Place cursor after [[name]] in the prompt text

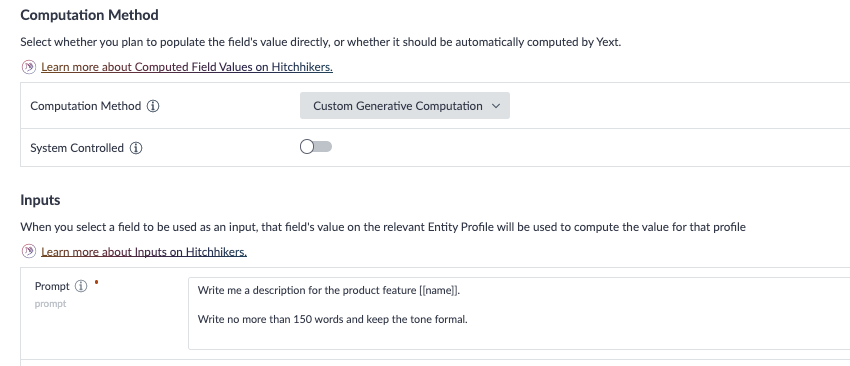[461, 291]
